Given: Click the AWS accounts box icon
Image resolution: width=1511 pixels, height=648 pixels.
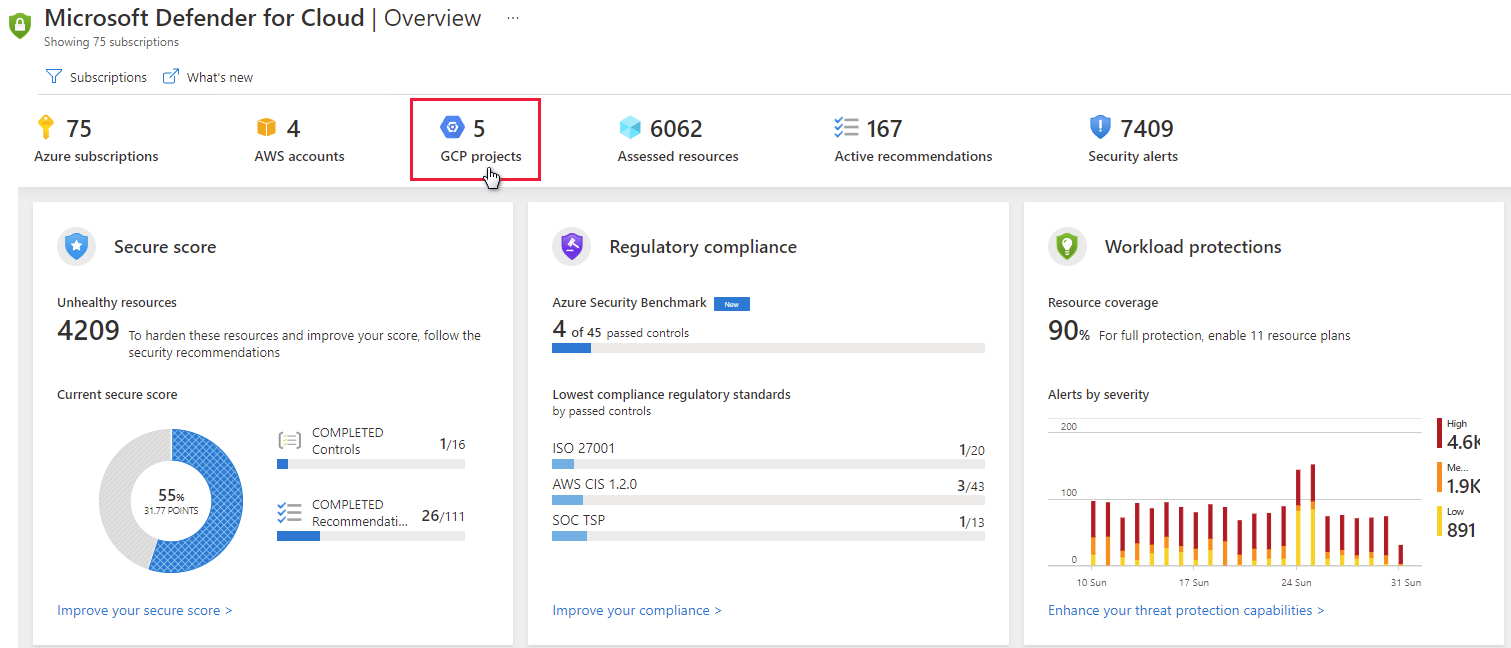Looking at the screenshot, I should 266,127.
